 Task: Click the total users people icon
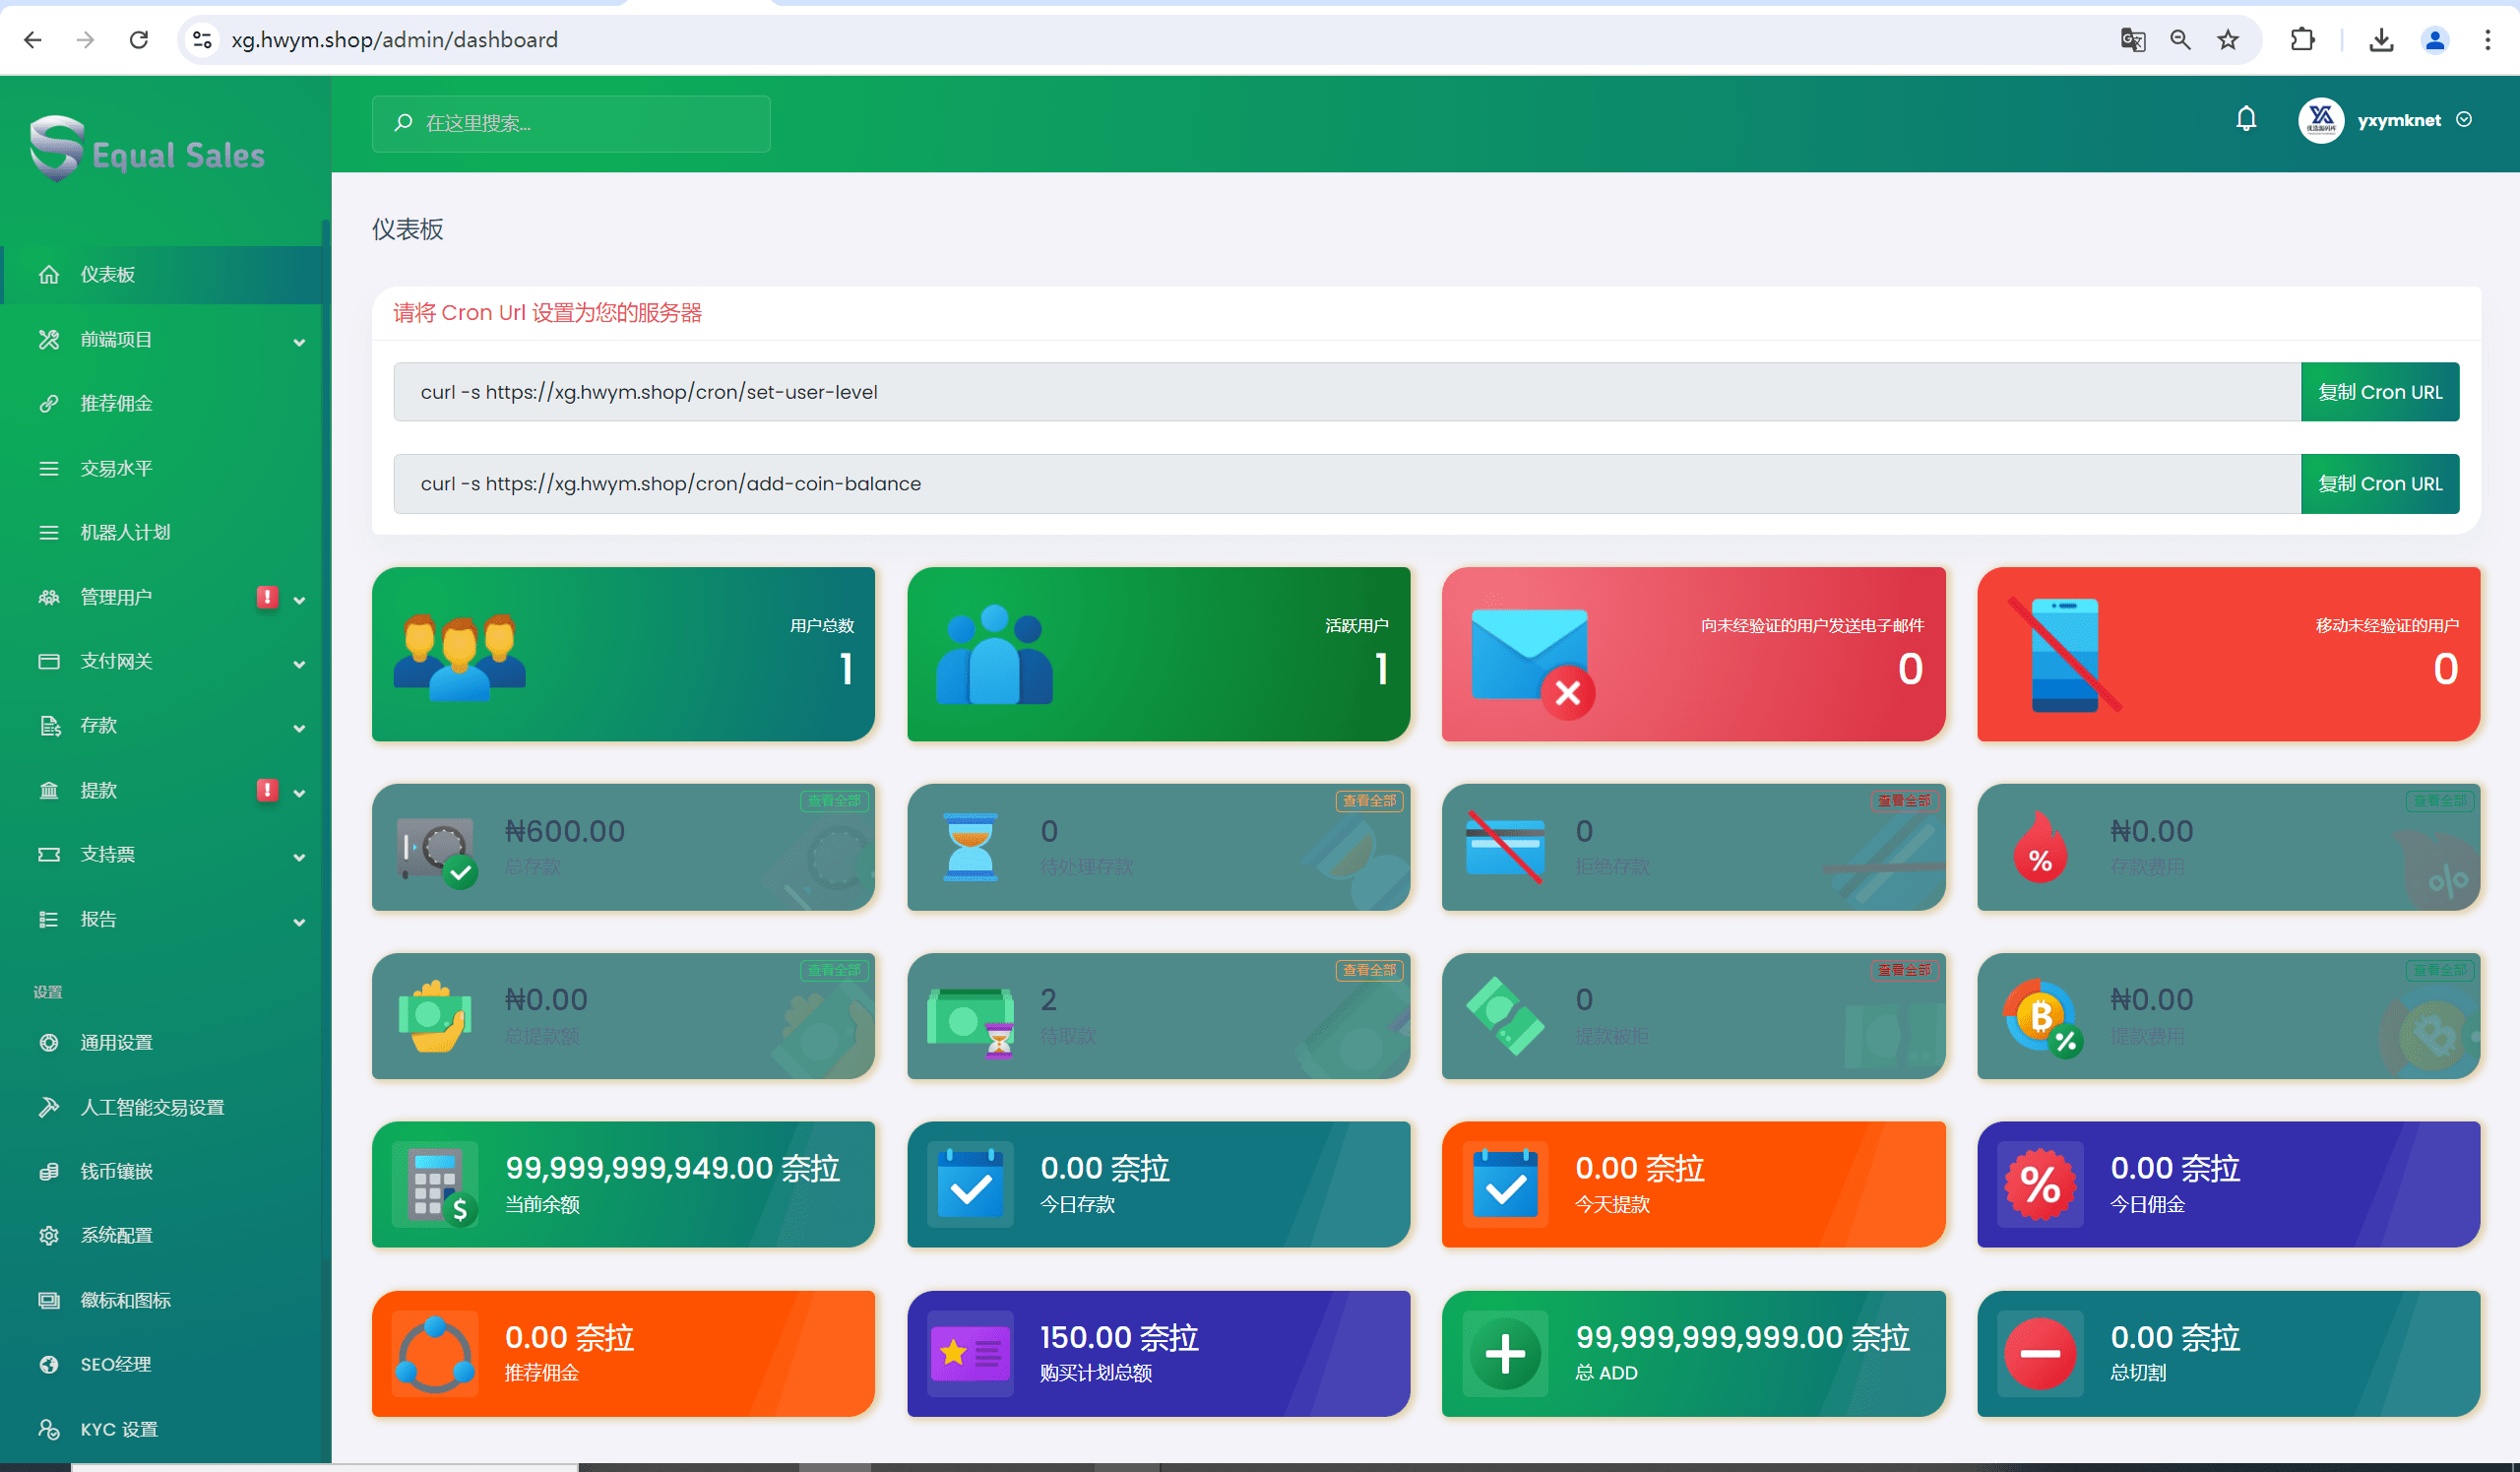(459, 655)
